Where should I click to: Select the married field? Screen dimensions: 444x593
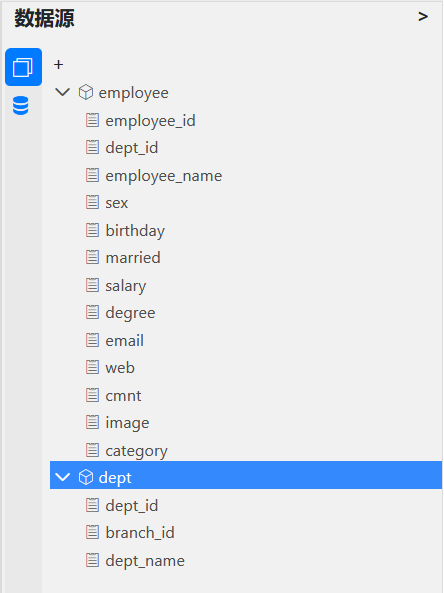(133, 258)
